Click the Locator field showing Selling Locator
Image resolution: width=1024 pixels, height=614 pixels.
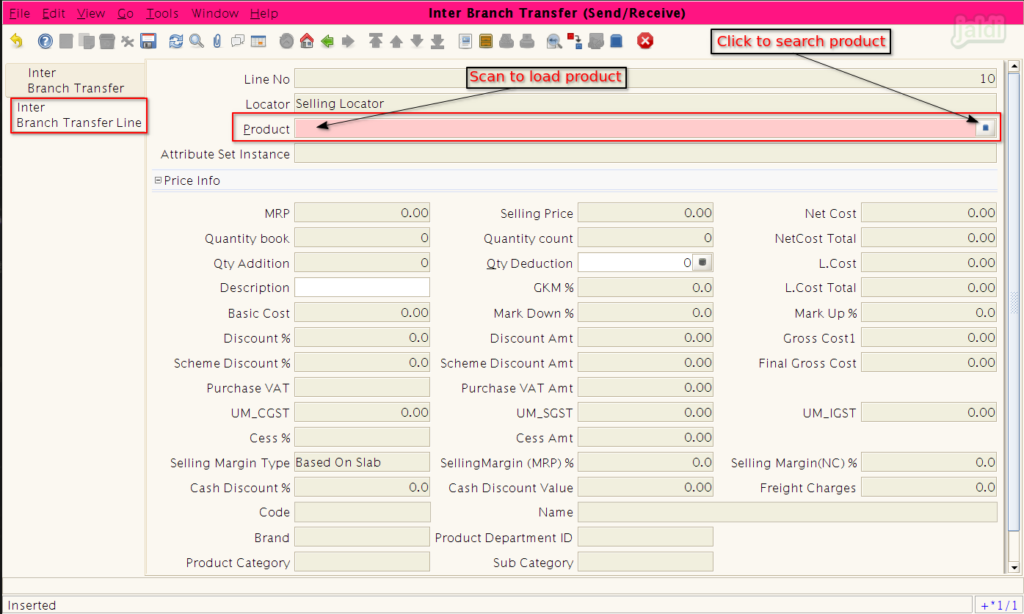tap(645, 103)
